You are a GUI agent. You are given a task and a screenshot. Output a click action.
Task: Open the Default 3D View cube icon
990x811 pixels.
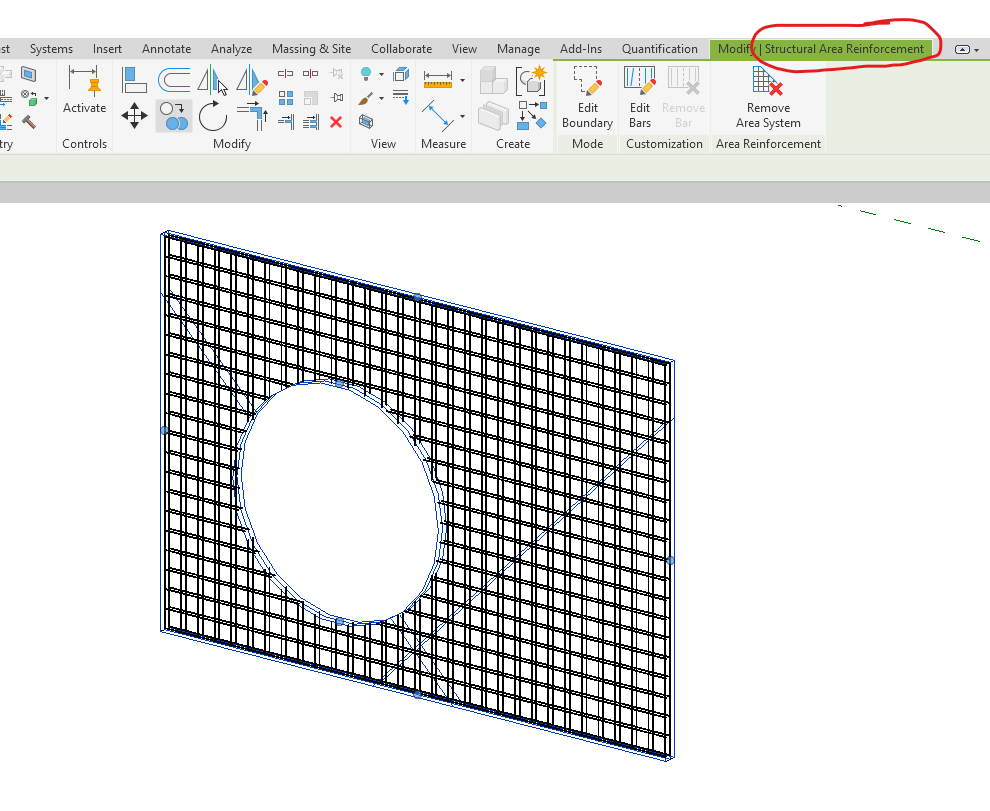click(x=400, y=73)
